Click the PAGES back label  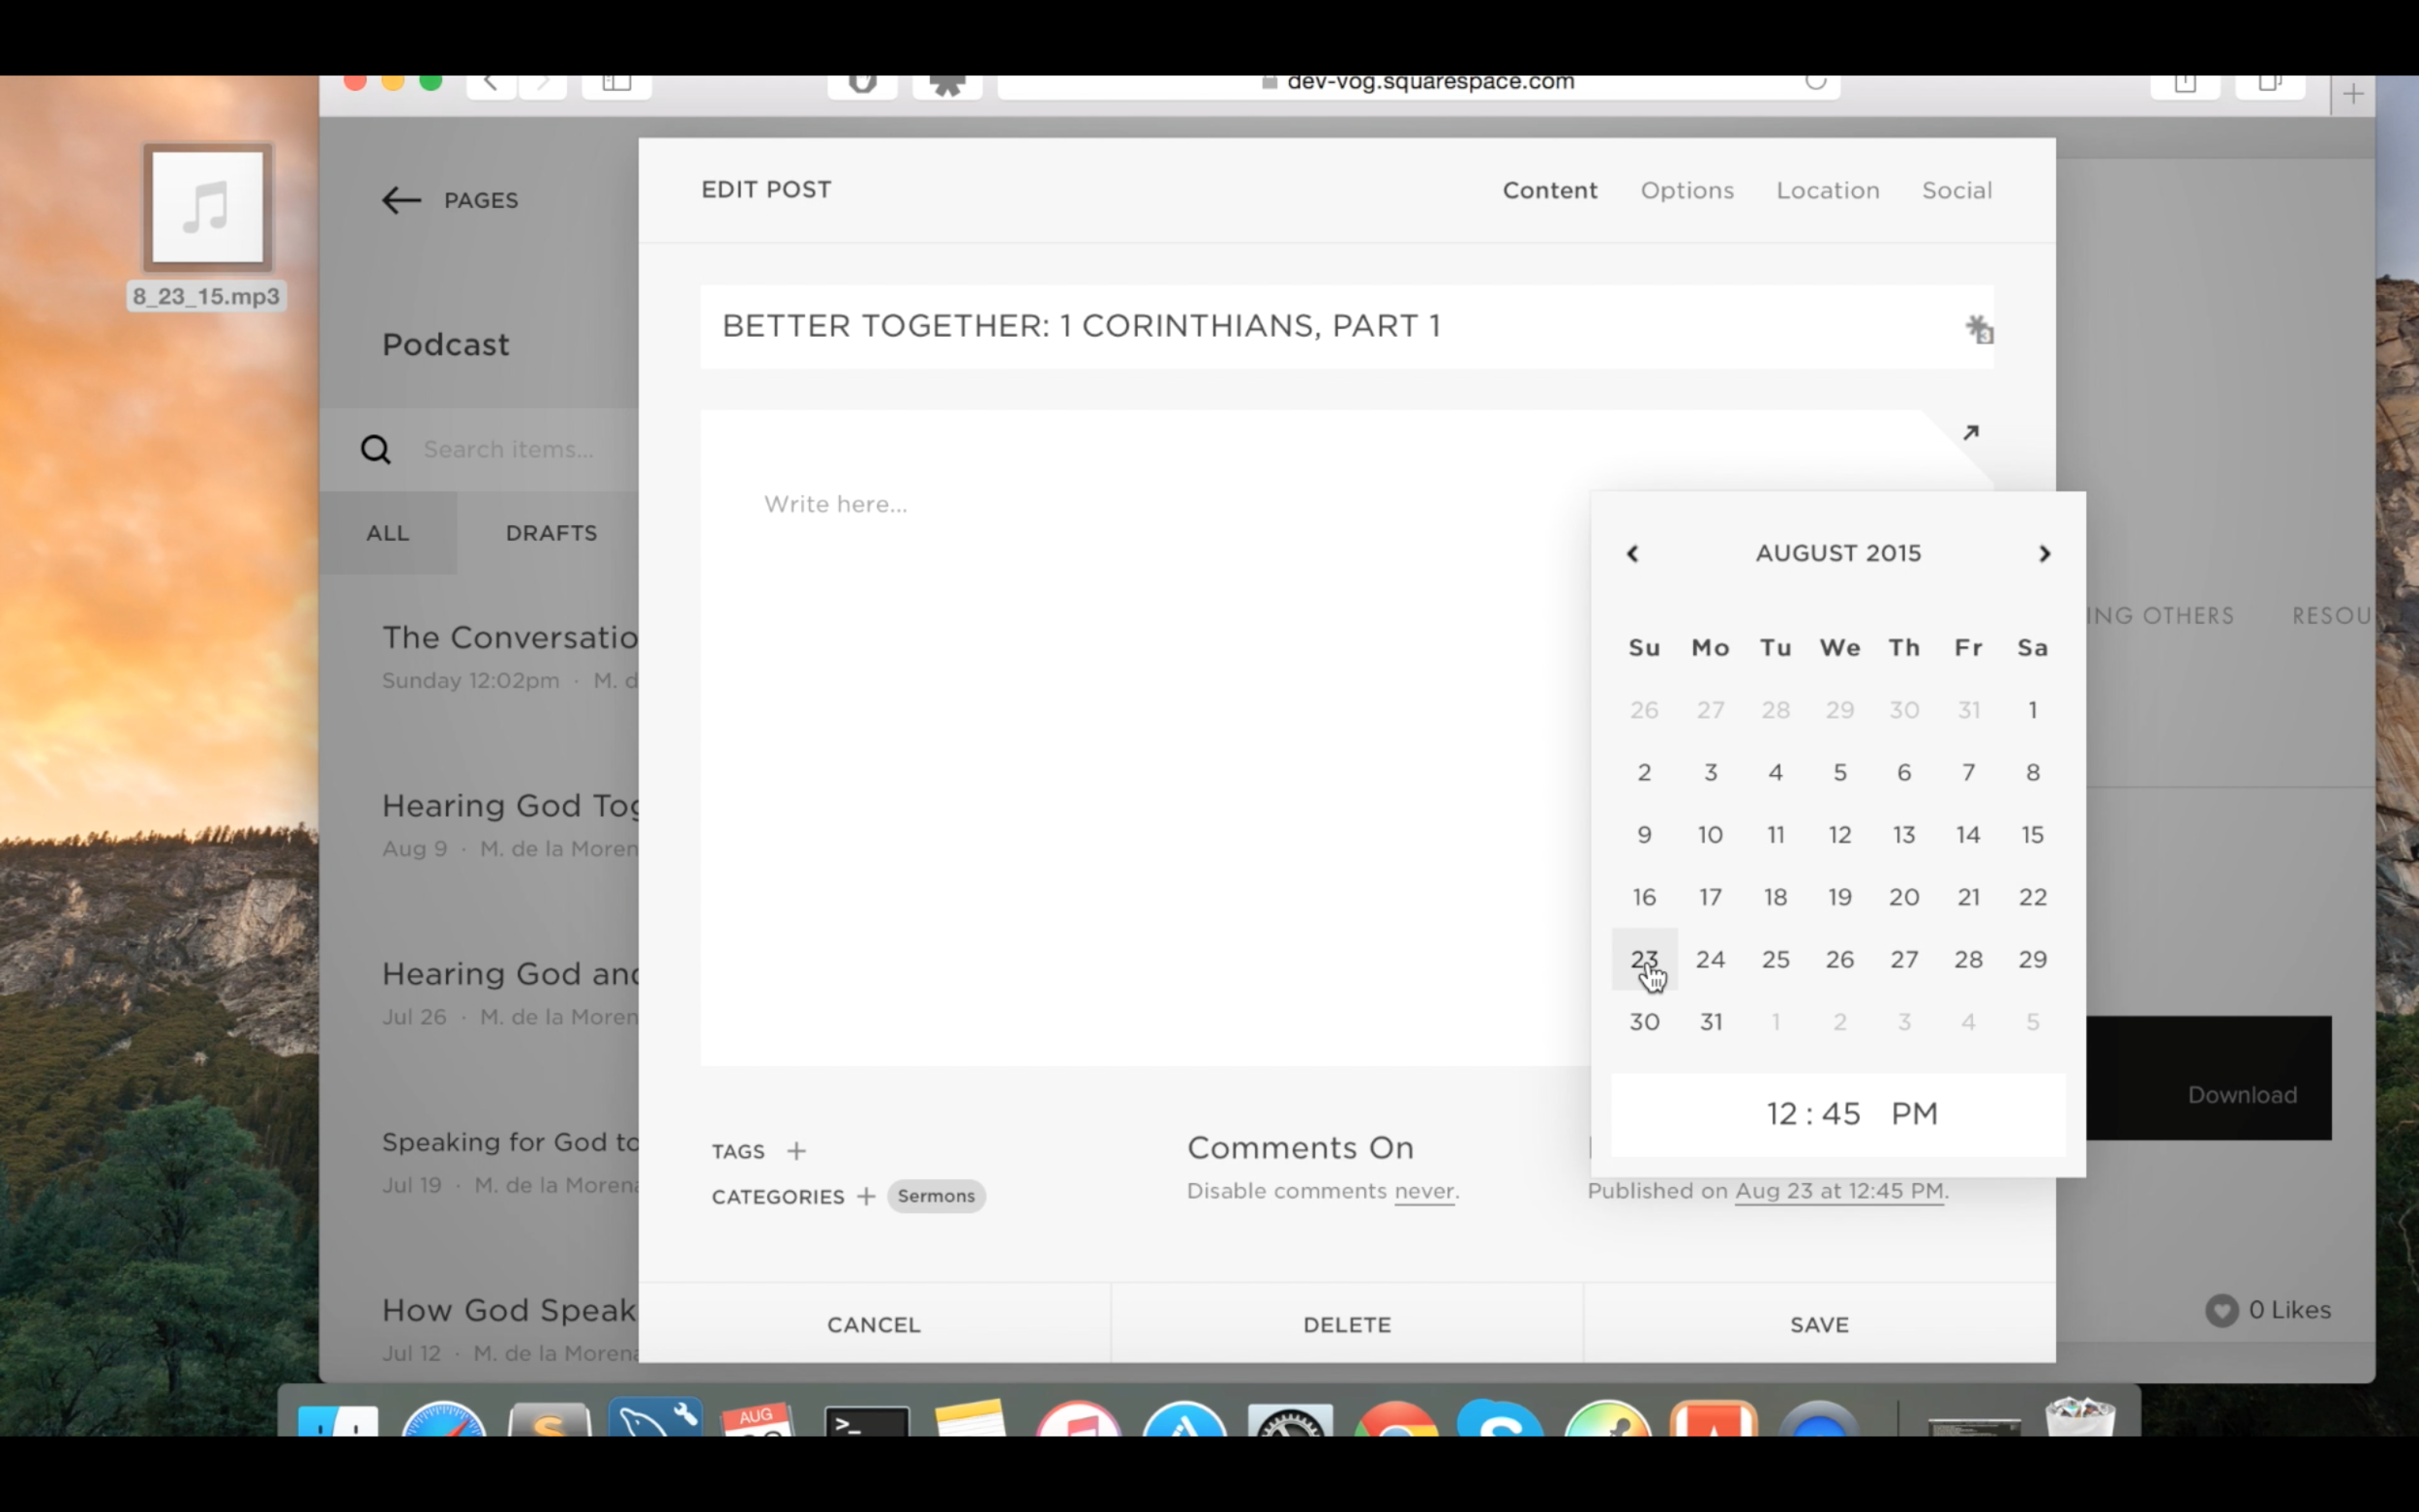click(481, 200)
